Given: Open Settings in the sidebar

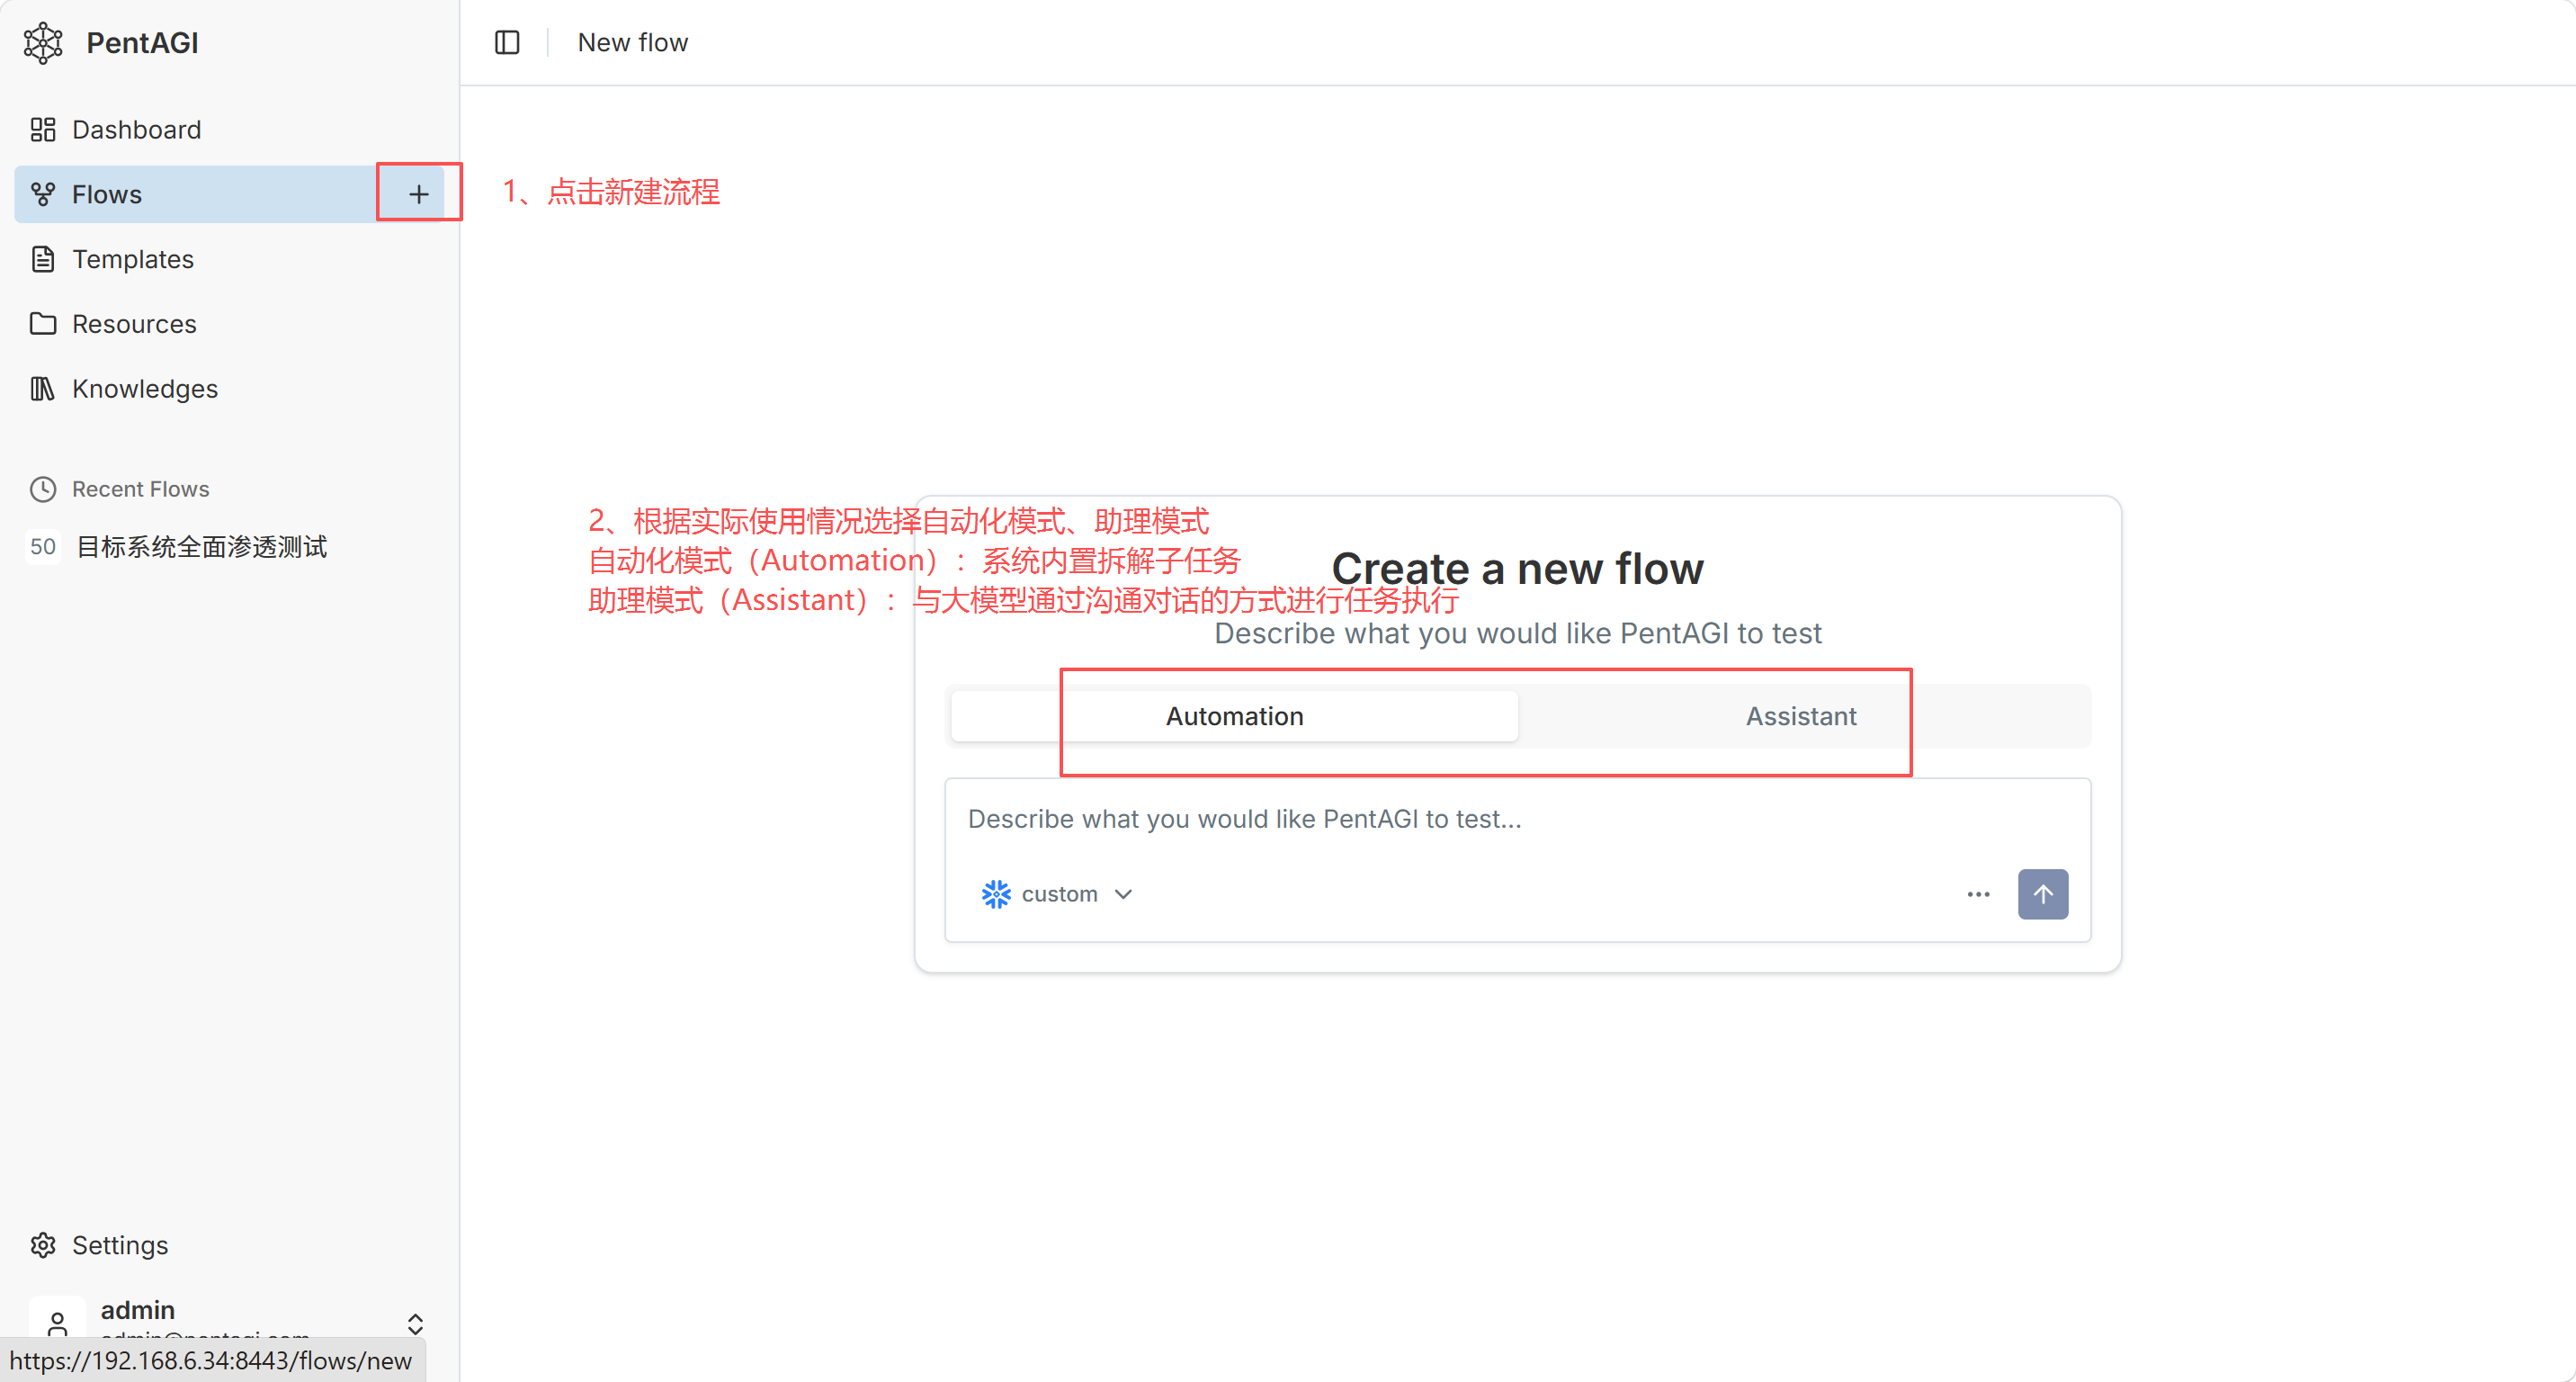Looking at the screenshot, I should point(229,1245).
